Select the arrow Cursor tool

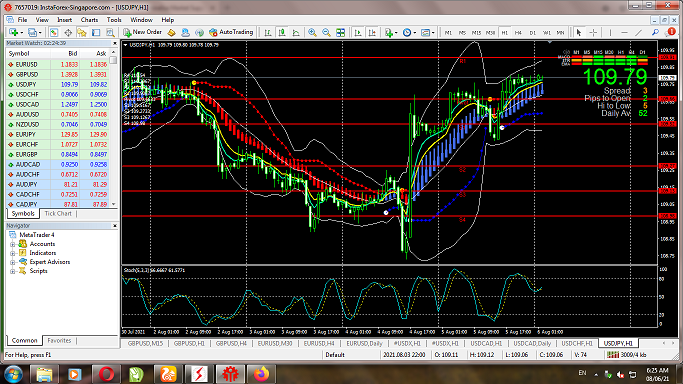pyautogui.click(x=579, y=32)
